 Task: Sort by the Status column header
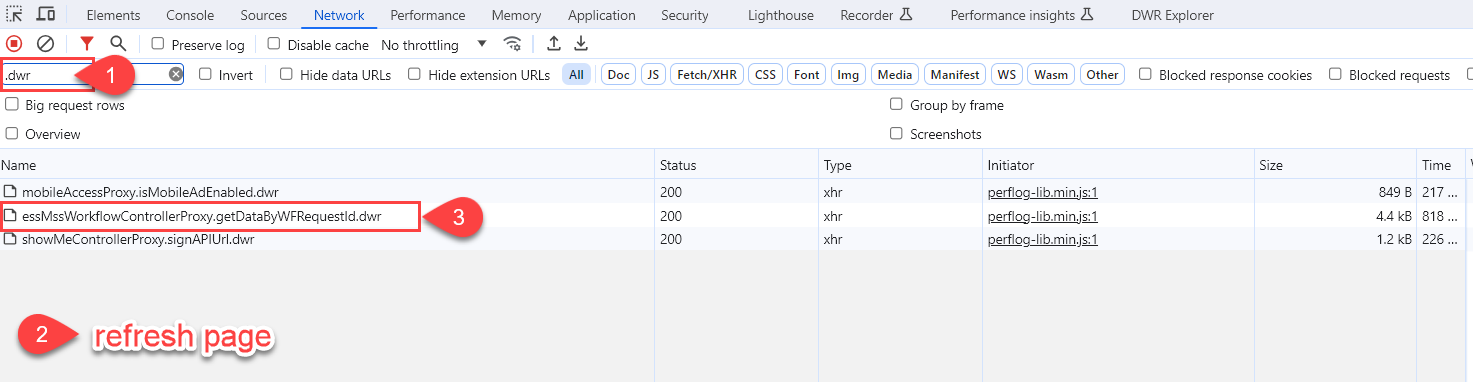(x=737, y=165)
